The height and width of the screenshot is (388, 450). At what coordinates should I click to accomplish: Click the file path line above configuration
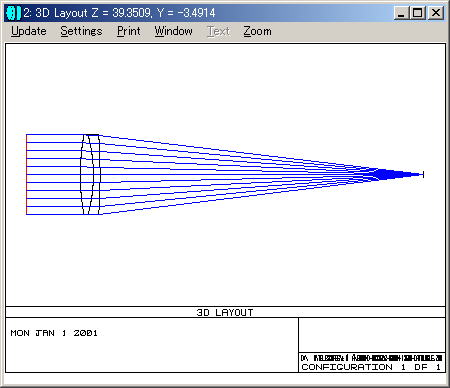point(371,358)
